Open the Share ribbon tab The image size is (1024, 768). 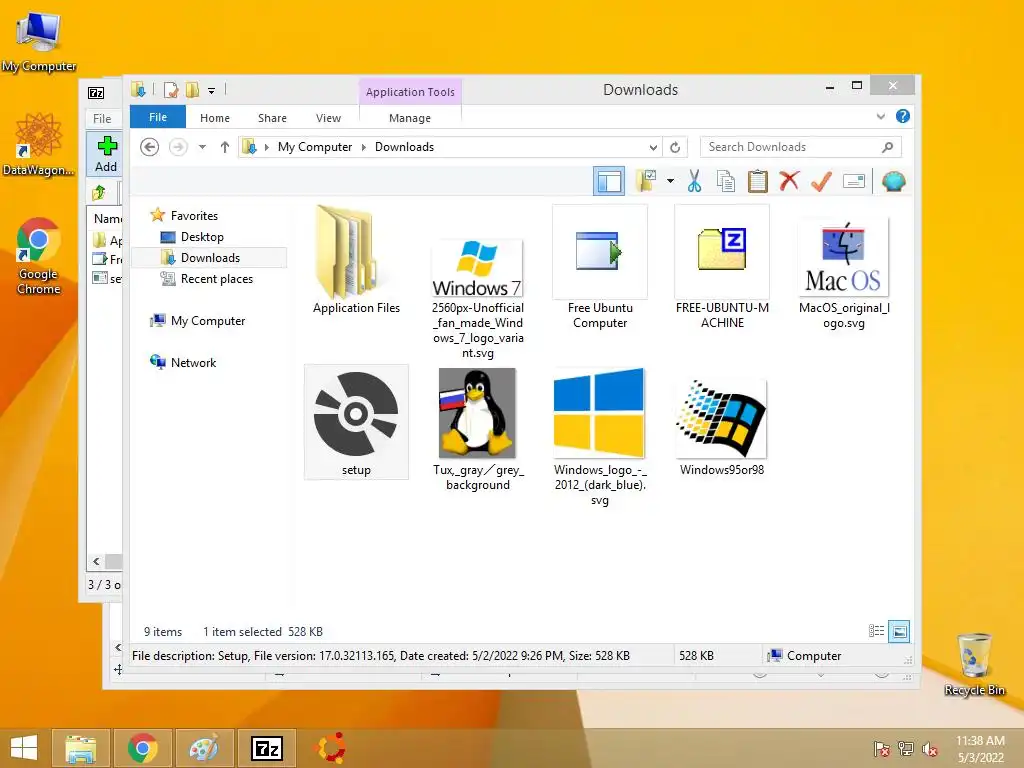272,118
